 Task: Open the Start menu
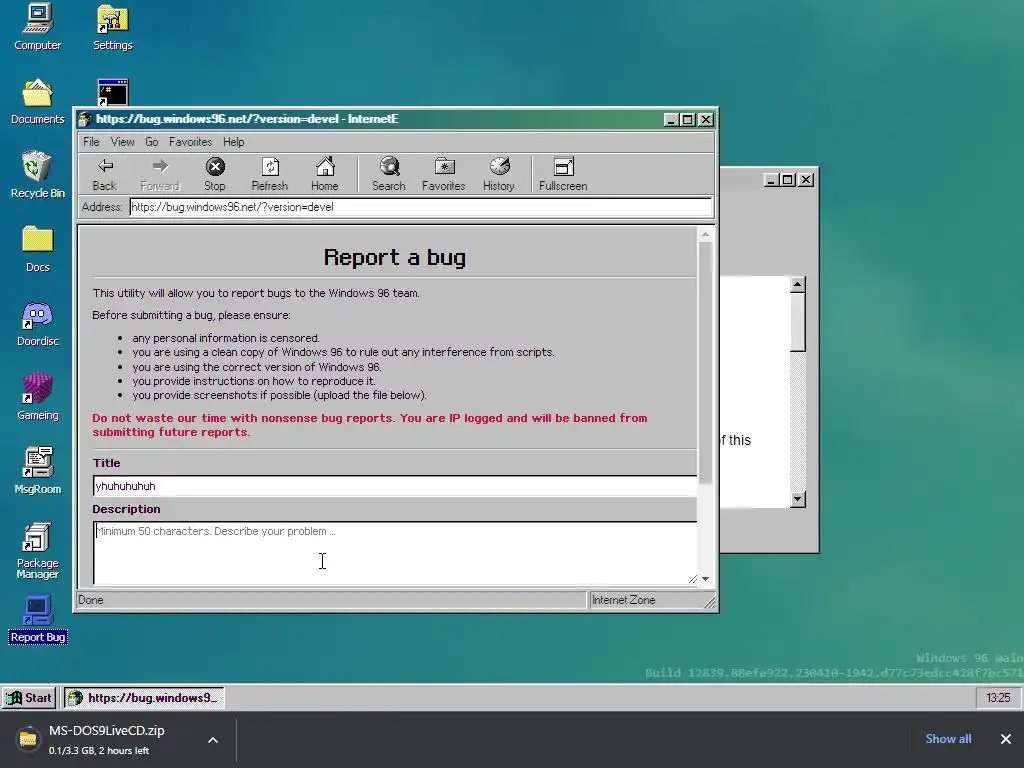point(29,697)
